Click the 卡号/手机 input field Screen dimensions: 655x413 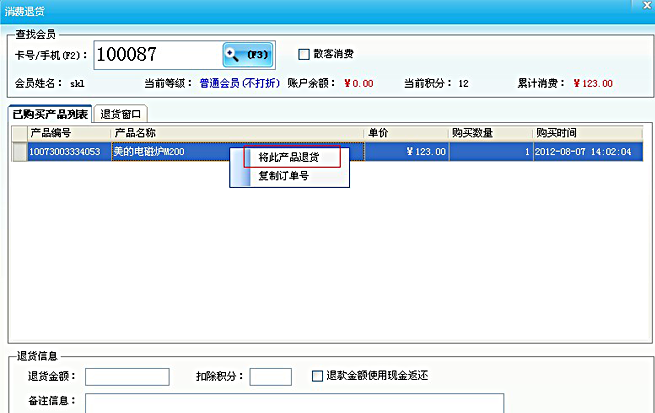pyautogui.click(x=155, y=54)
